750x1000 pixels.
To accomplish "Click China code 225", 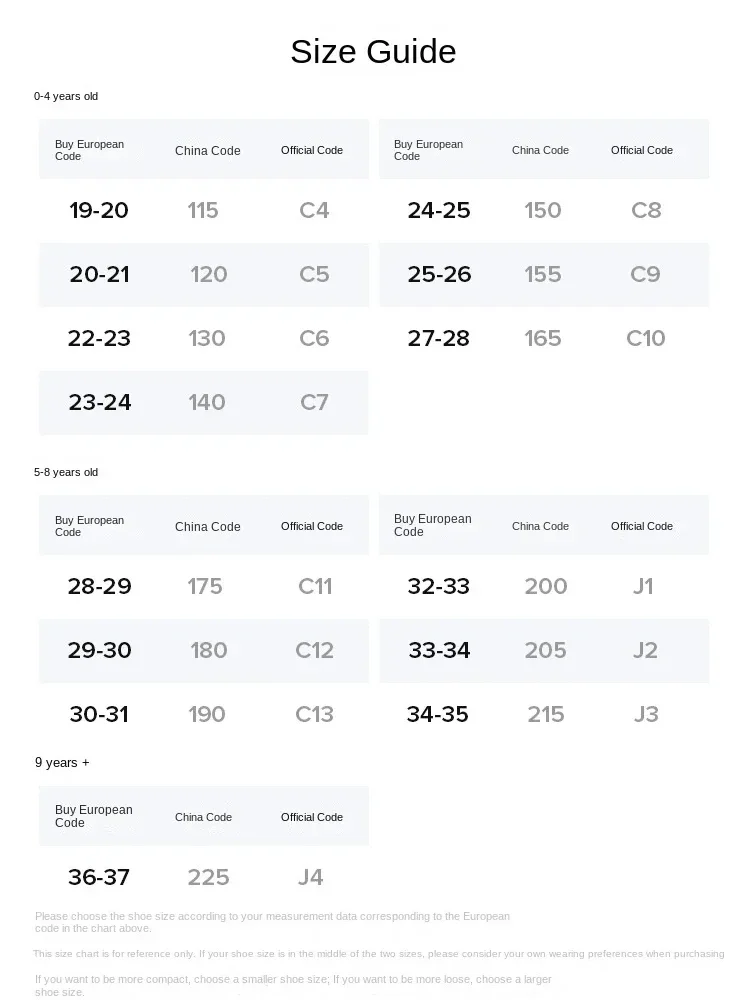I will click(208, 877).
